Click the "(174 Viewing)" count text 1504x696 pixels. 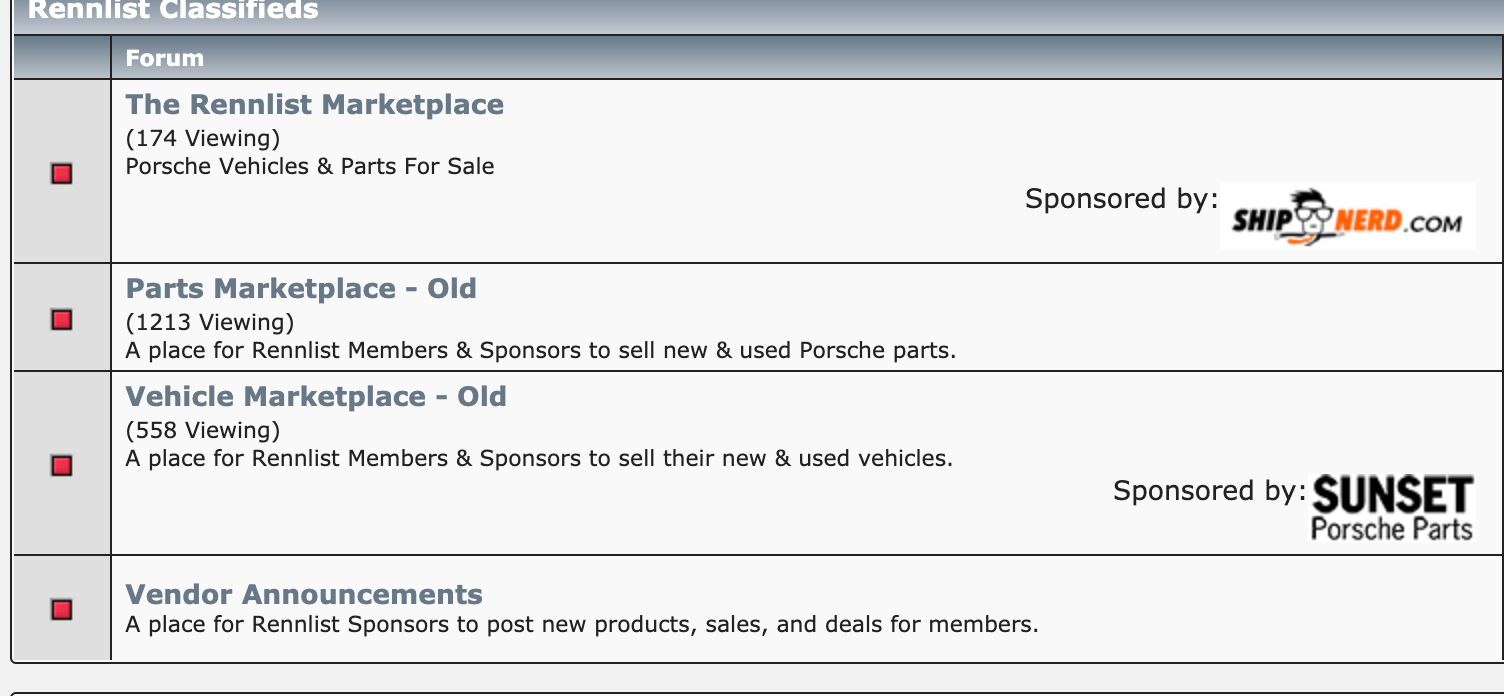[203, 138]
